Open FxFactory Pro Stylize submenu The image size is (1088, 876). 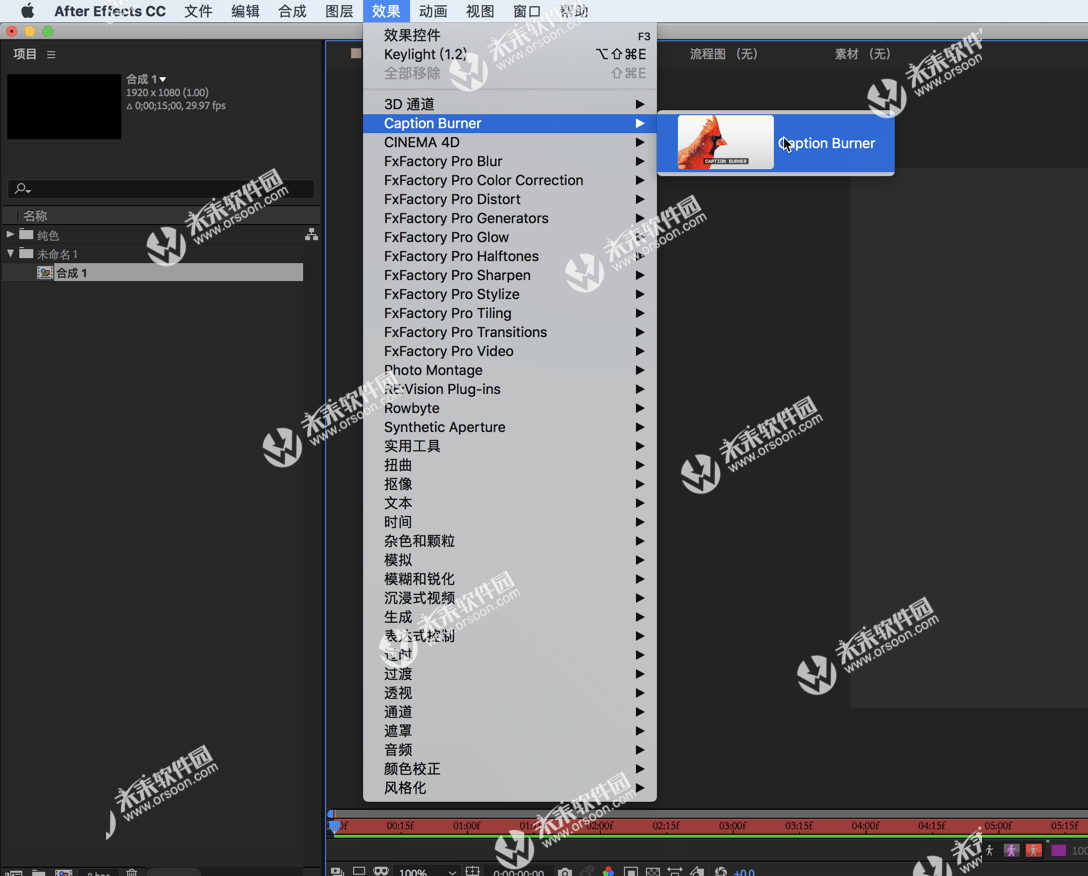coord(509,294)
